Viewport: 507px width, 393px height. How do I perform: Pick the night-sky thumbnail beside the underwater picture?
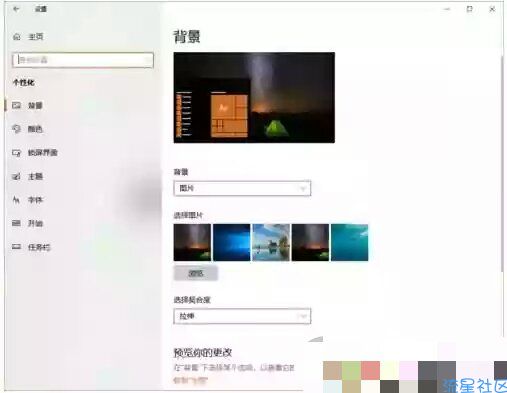(x=310, y=242)
